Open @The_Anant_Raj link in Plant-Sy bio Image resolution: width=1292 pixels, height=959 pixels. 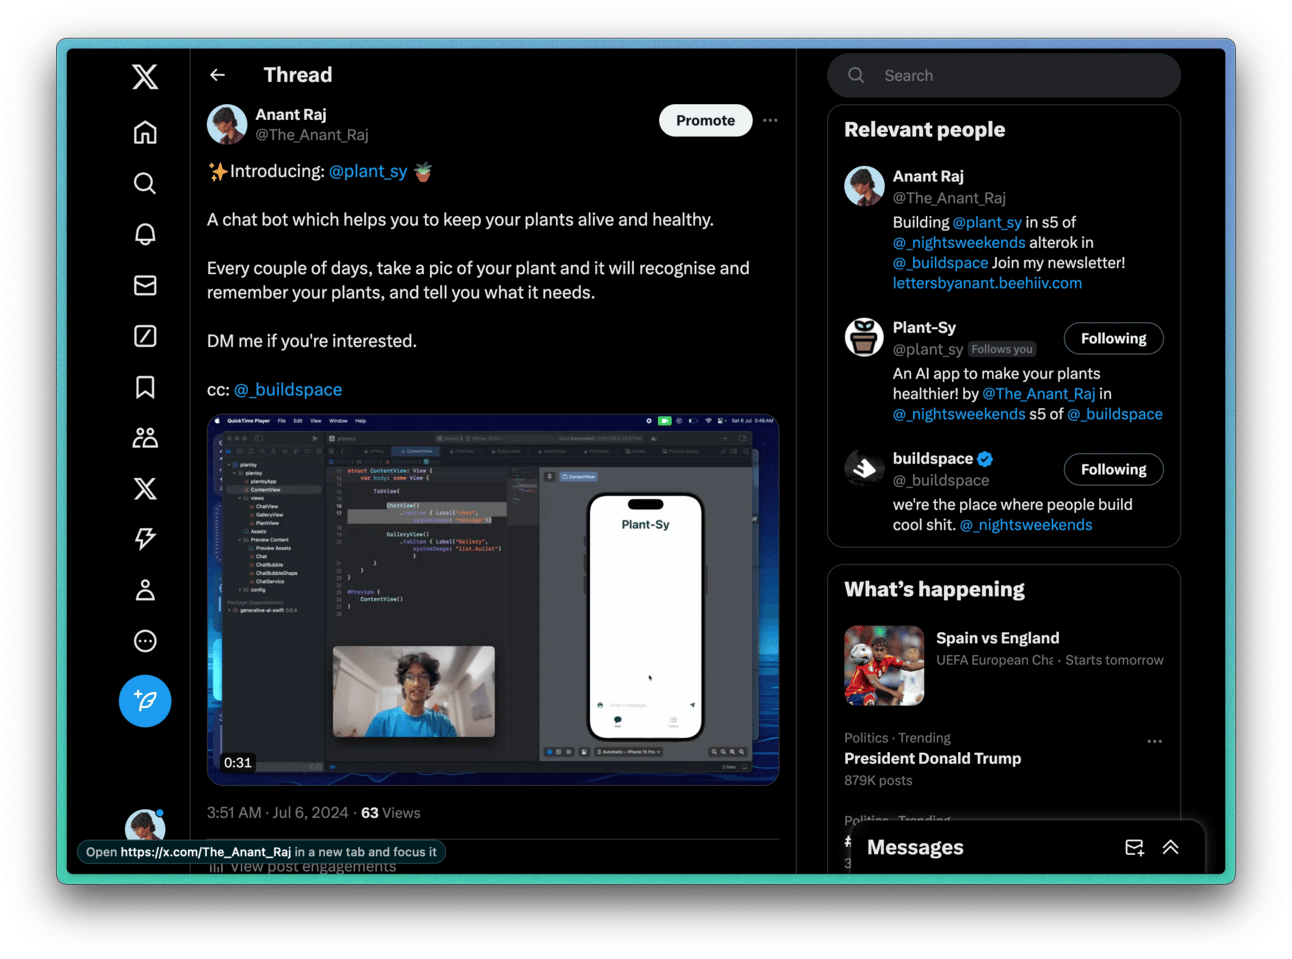click(x=1039, y=394)
